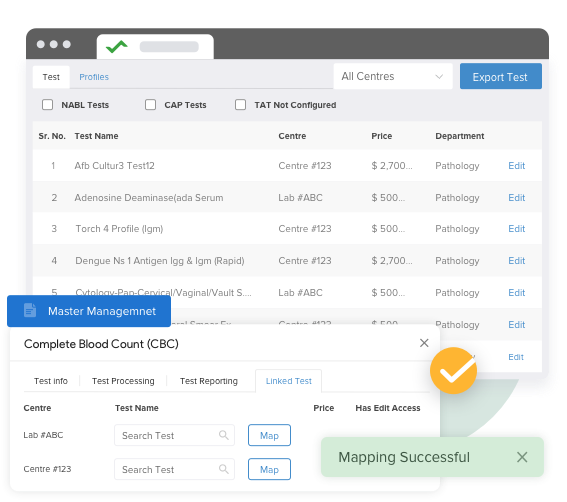Click the Department column header
This screenshot has width=567, height=502.
[x=459, y=136]
